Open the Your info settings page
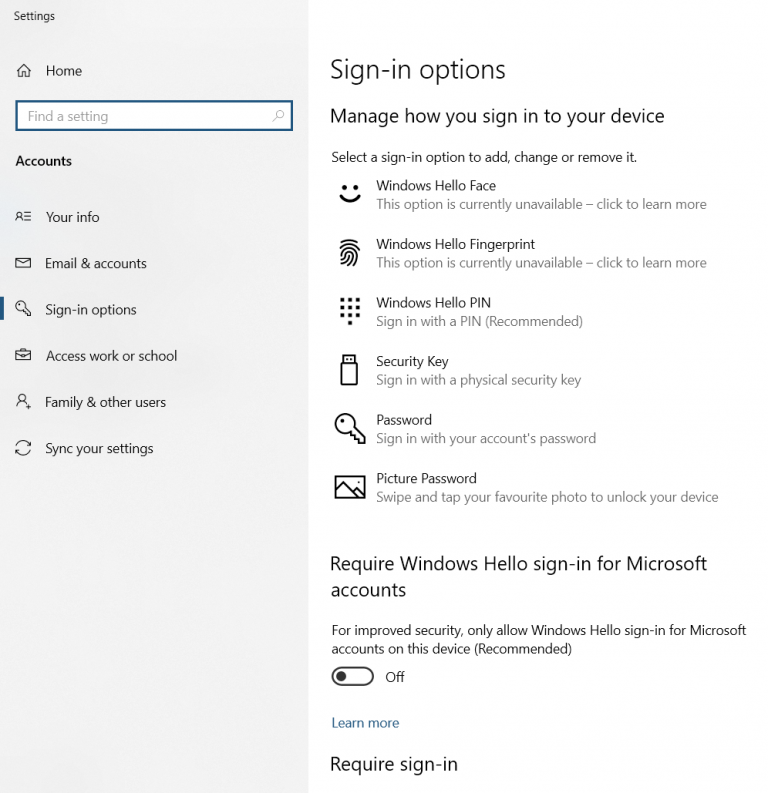This screenshot has height=793, width=768. point(72,217)
